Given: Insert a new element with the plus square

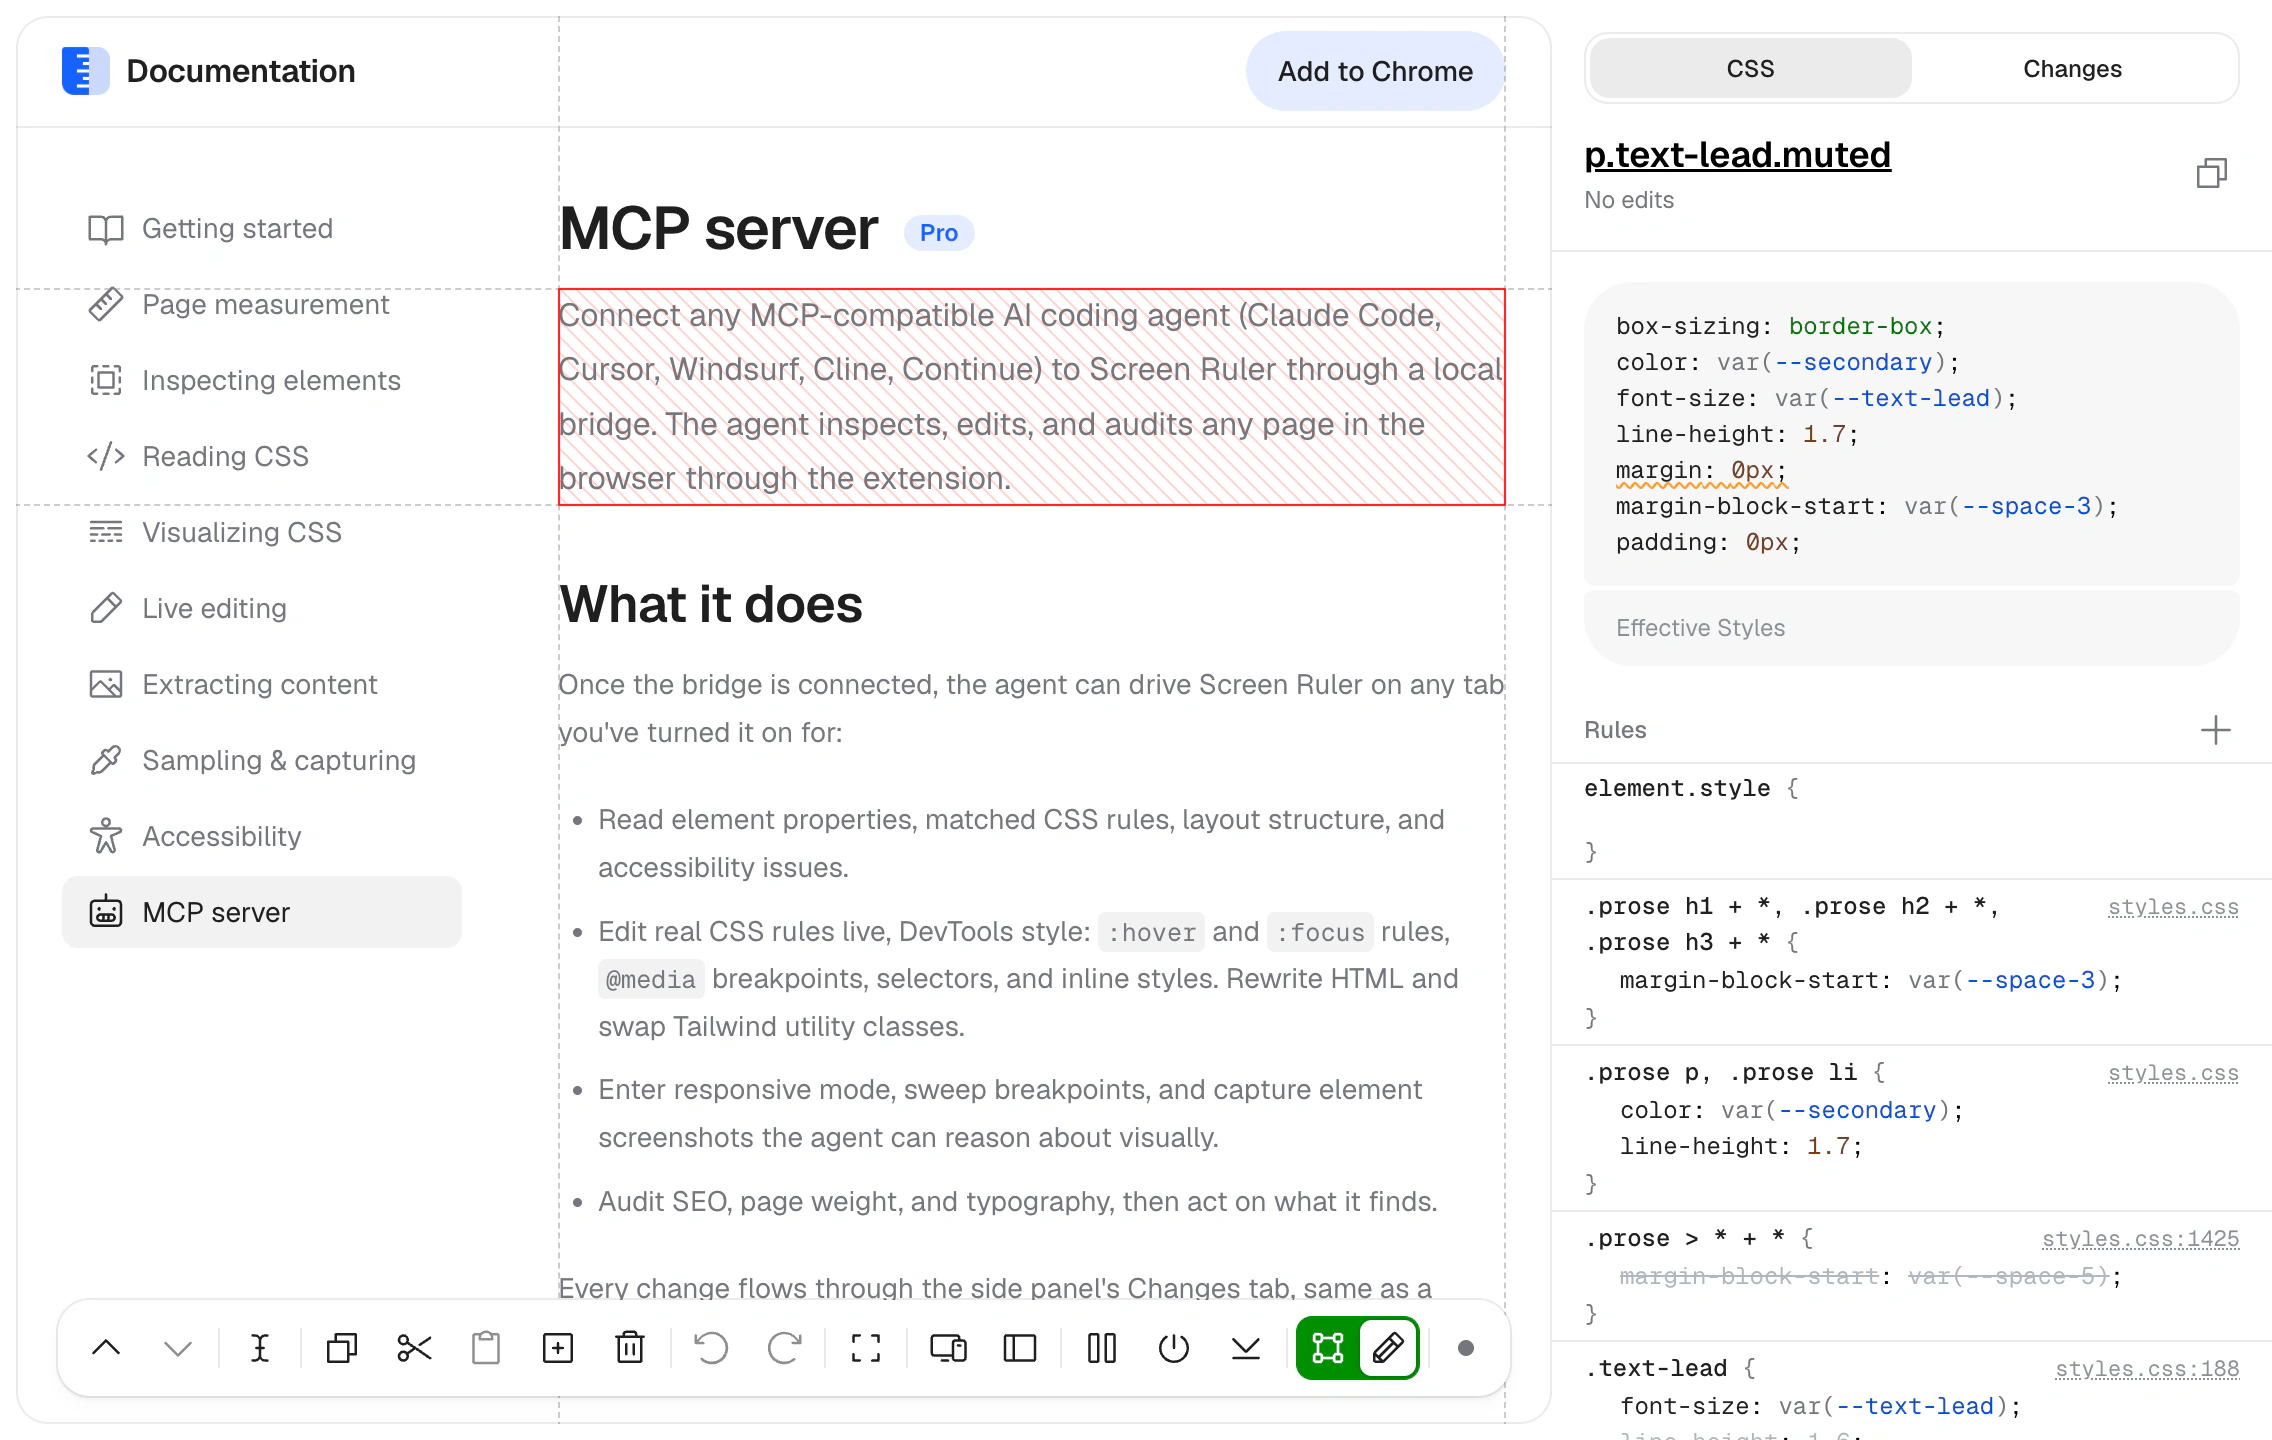Looking at the screenshot, I should tap(558, 1348).
